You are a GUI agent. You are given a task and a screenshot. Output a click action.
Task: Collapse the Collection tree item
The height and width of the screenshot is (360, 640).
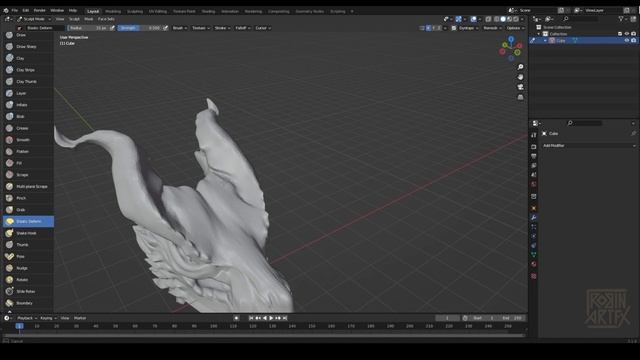[x=539, y=34]
